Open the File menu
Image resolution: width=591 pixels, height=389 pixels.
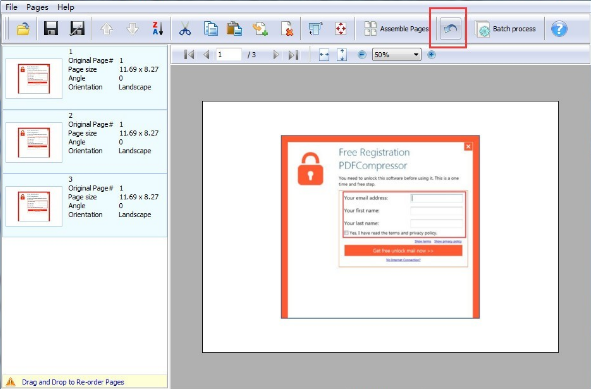point(11,7)
